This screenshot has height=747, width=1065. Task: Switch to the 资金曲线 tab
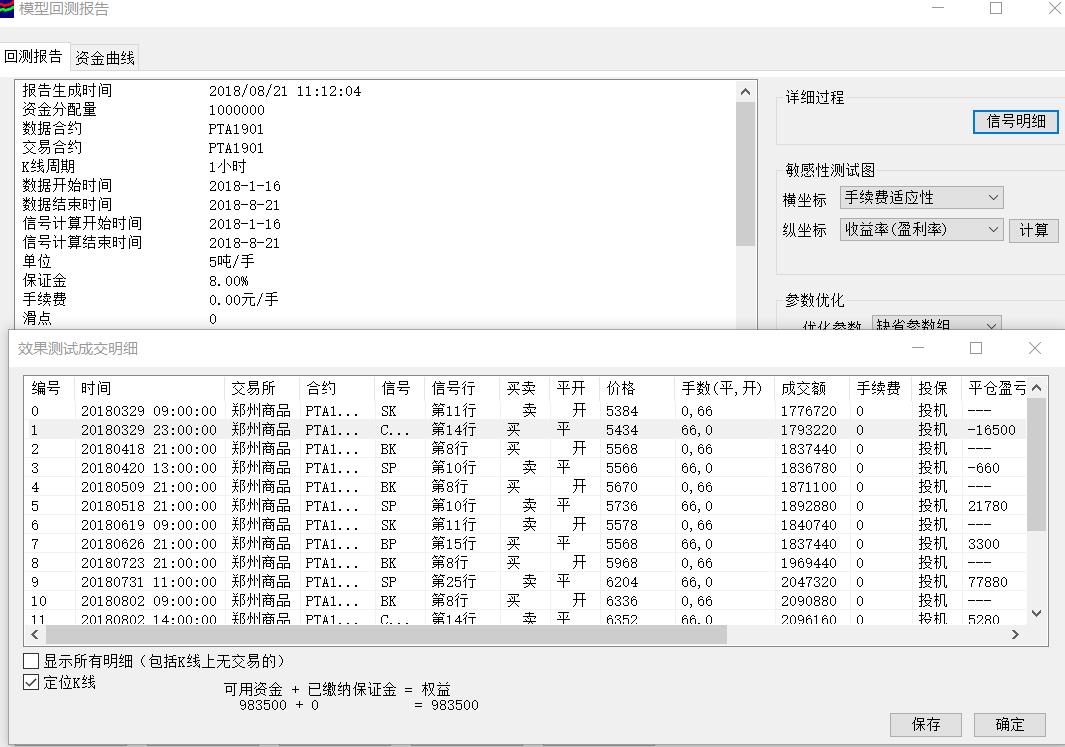pyautogui.click(x=105, y=58)
